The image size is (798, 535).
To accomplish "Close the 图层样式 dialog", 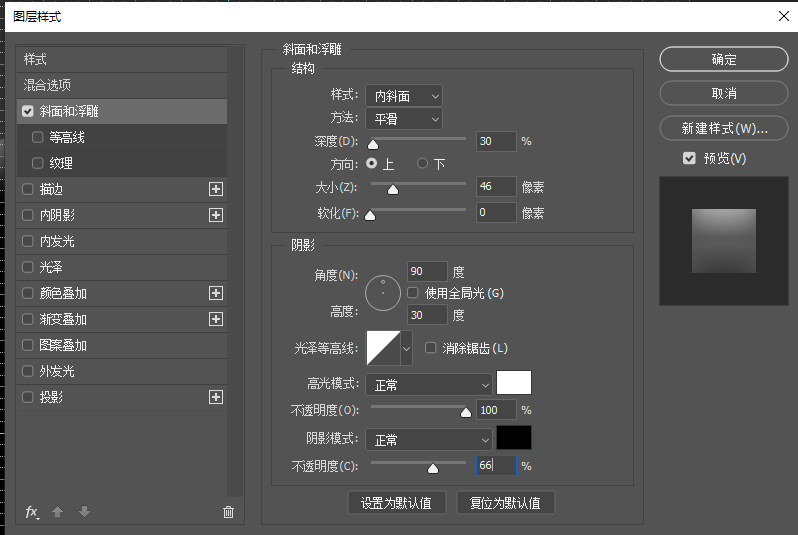I will pyautogui.click(x=784, y=16).
